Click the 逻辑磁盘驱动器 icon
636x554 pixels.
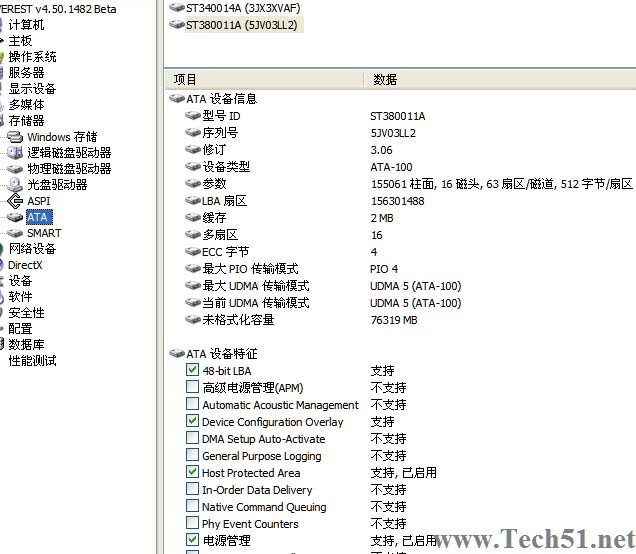click(x=15, y=152)
